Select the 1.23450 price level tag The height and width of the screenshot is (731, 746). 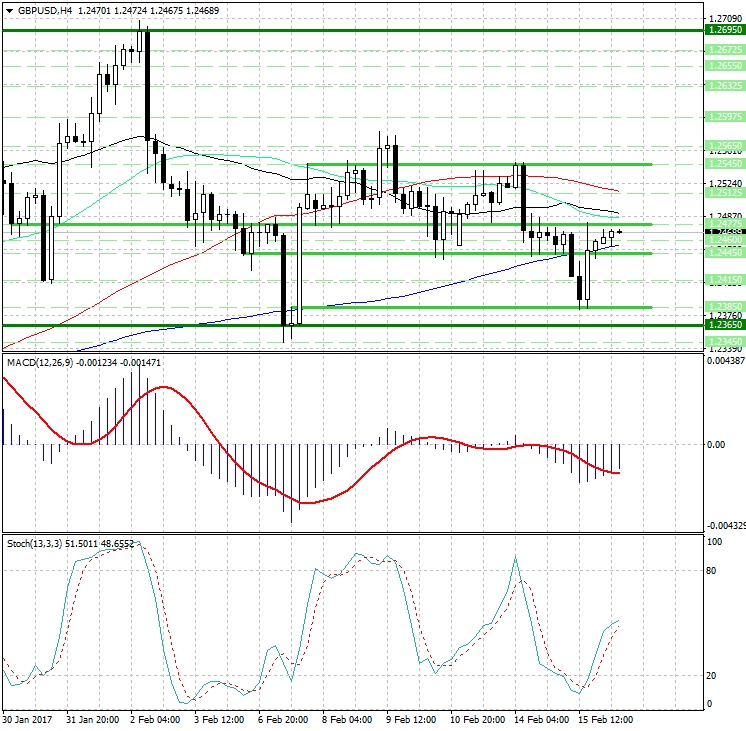[x=723, y=342]
